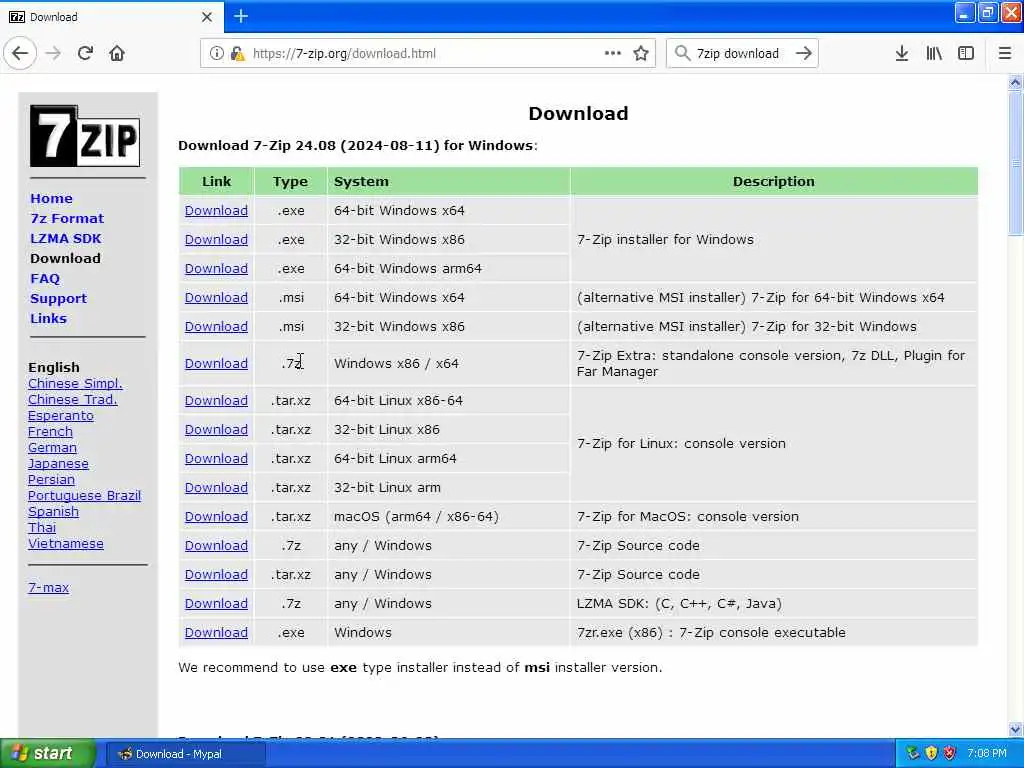Viewport: 1024px width, 768px height.
Task: Download .msi for 64-bit Windows x64
Action: [216, 297]
